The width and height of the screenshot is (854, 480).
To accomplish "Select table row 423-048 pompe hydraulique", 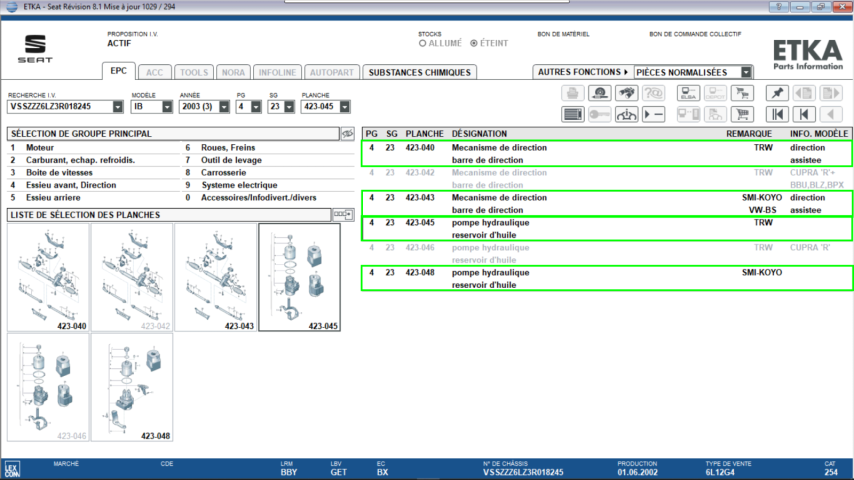I will (x=607, y=278).
